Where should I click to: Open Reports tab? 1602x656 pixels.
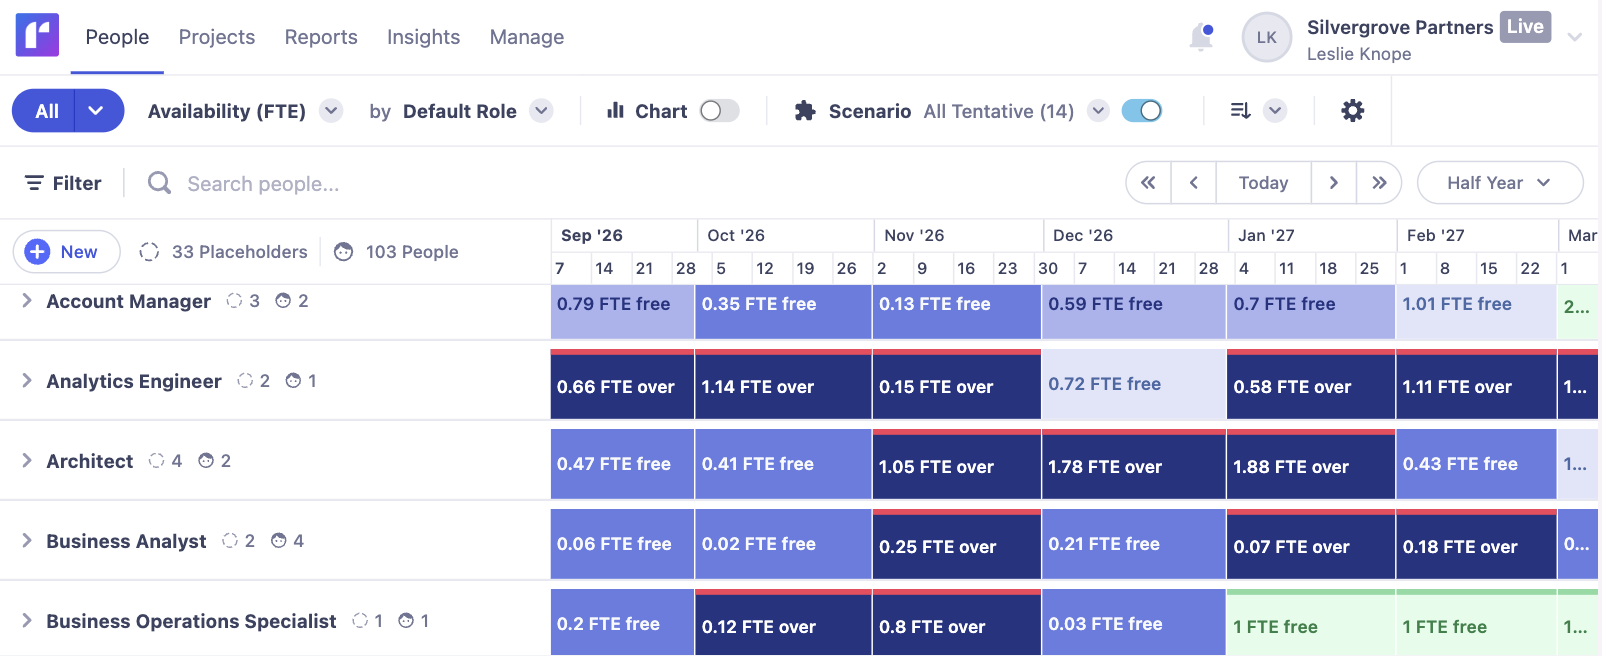click(x=321, y=37)
